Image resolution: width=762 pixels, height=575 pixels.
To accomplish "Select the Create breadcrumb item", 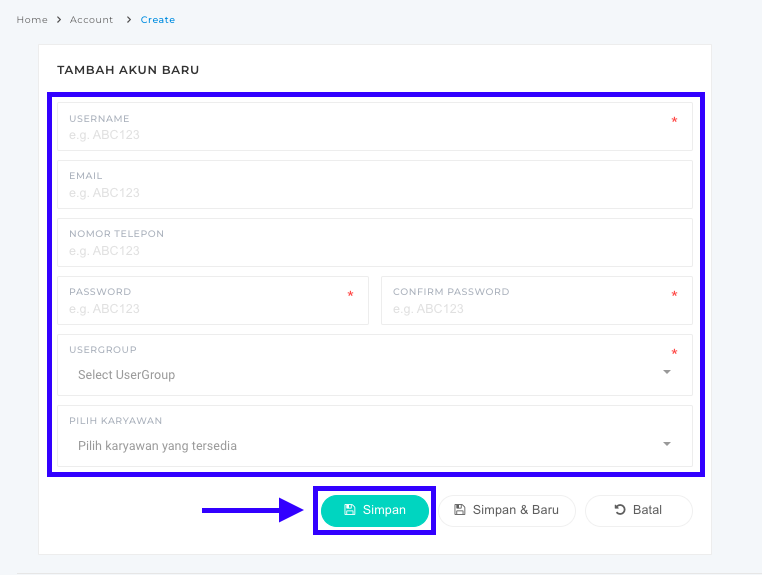I will click(158, 20).
